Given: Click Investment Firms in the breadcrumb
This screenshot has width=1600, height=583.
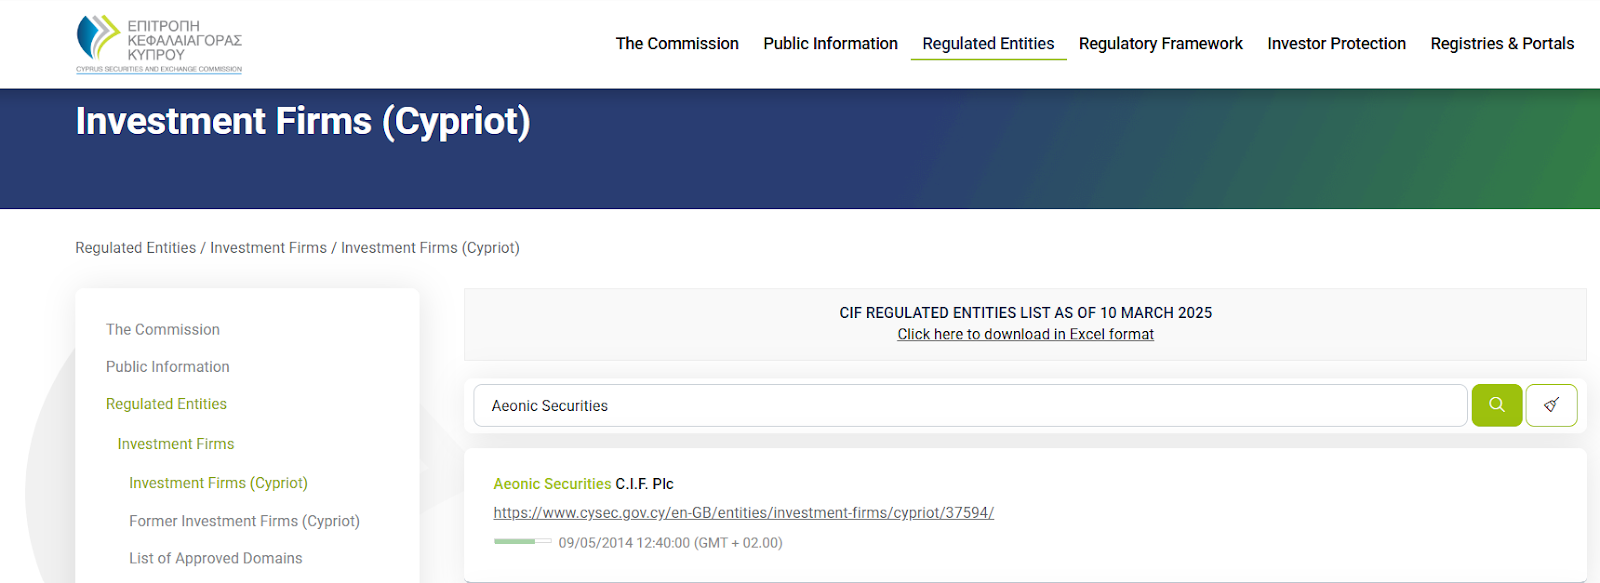Looking at the screenshot, I should pyautogui.click(x=268, y=248).
